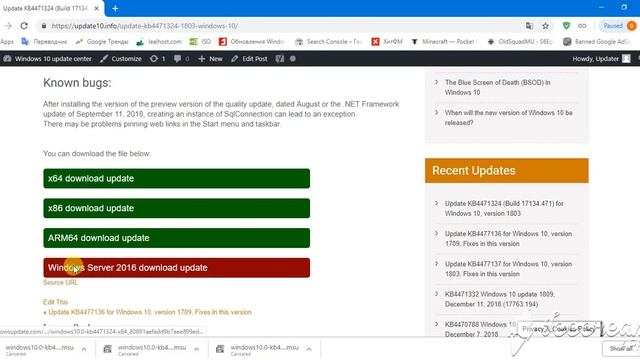Open previous post Update KB4477136 link
640x360 pixels.
[x=150, y=312]
